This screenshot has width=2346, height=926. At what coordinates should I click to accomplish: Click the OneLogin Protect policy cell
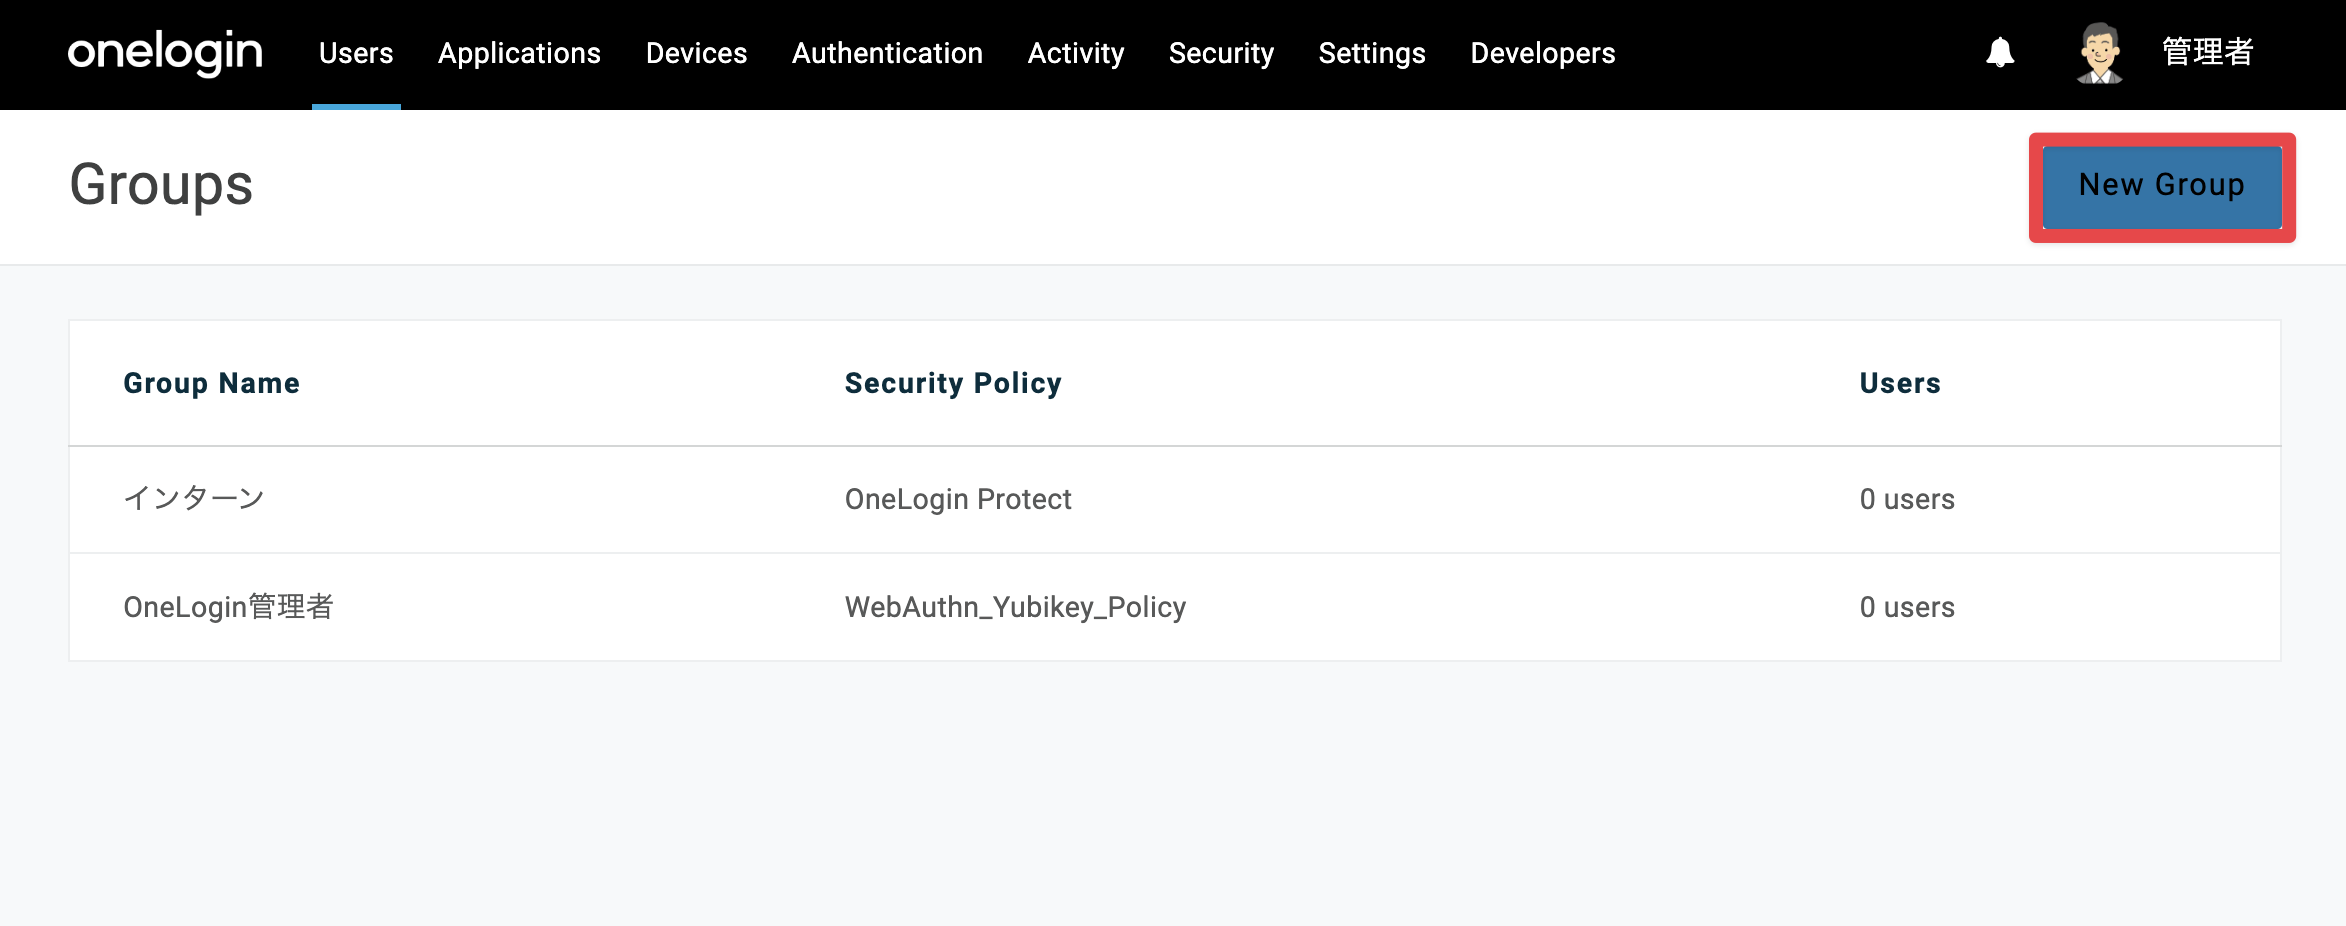click(x=958, y=499)
